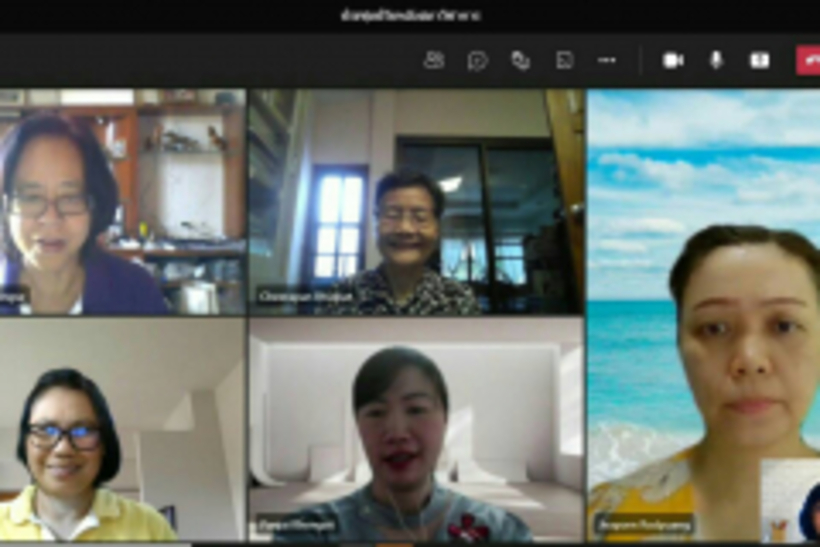
Task: Open the participants list icon
Action: [434, 60]
